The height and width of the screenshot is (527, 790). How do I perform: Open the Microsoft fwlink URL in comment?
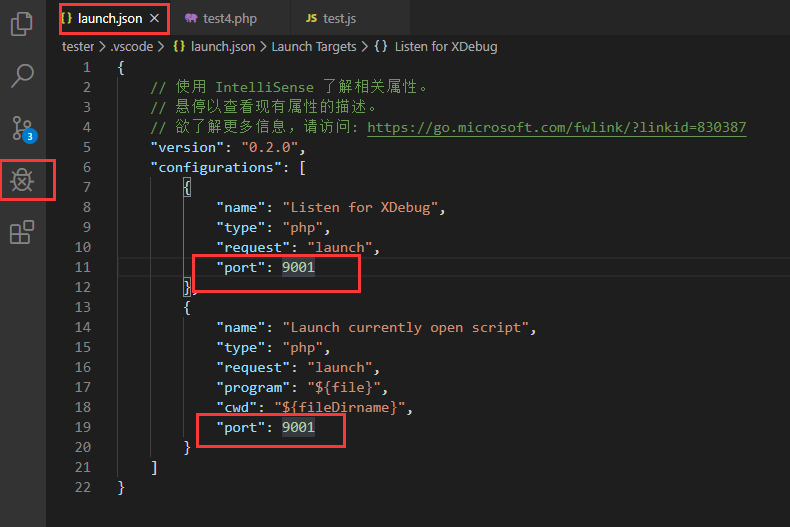(556, 127)
